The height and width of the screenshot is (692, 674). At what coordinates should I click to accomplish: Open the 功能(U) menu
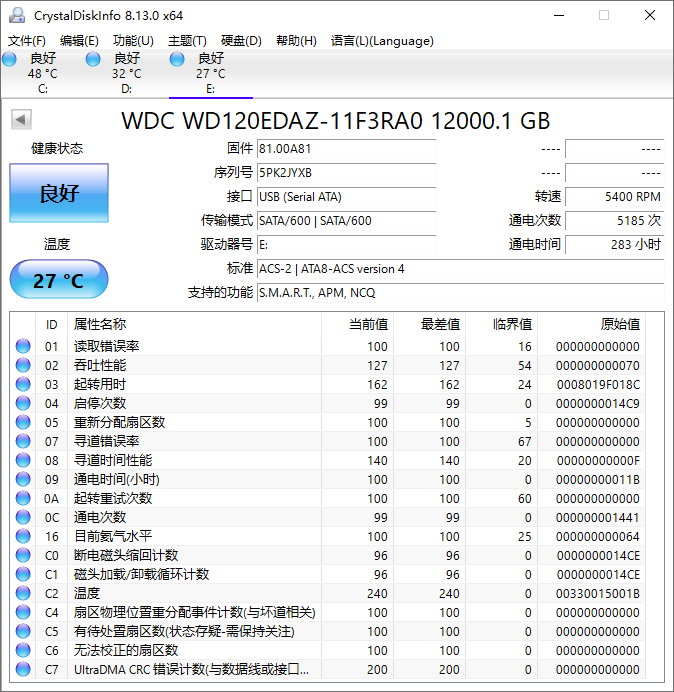133,41
